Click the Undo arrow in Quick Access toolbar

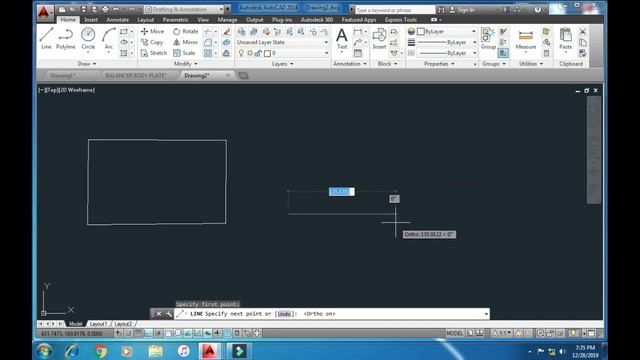116,9
